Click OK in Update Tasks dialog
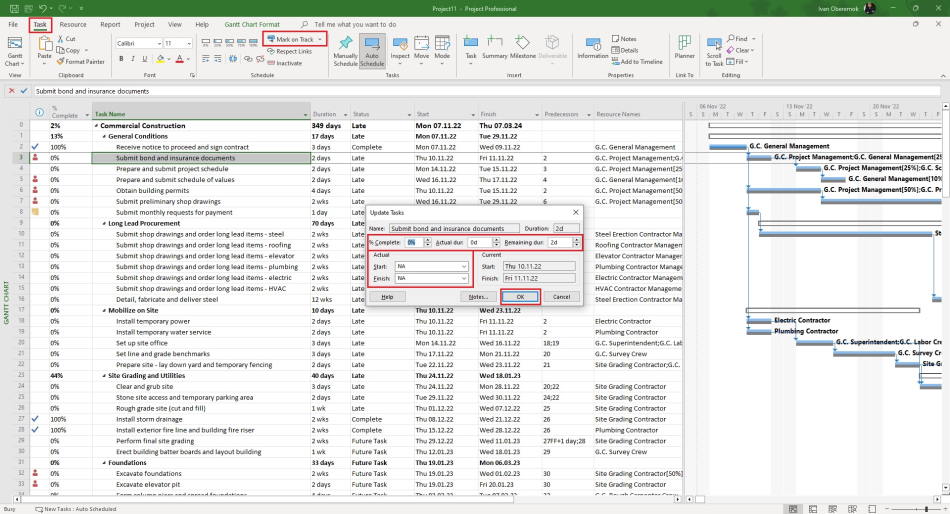Viewport: 950px width, 514px height. click(520, 297)
